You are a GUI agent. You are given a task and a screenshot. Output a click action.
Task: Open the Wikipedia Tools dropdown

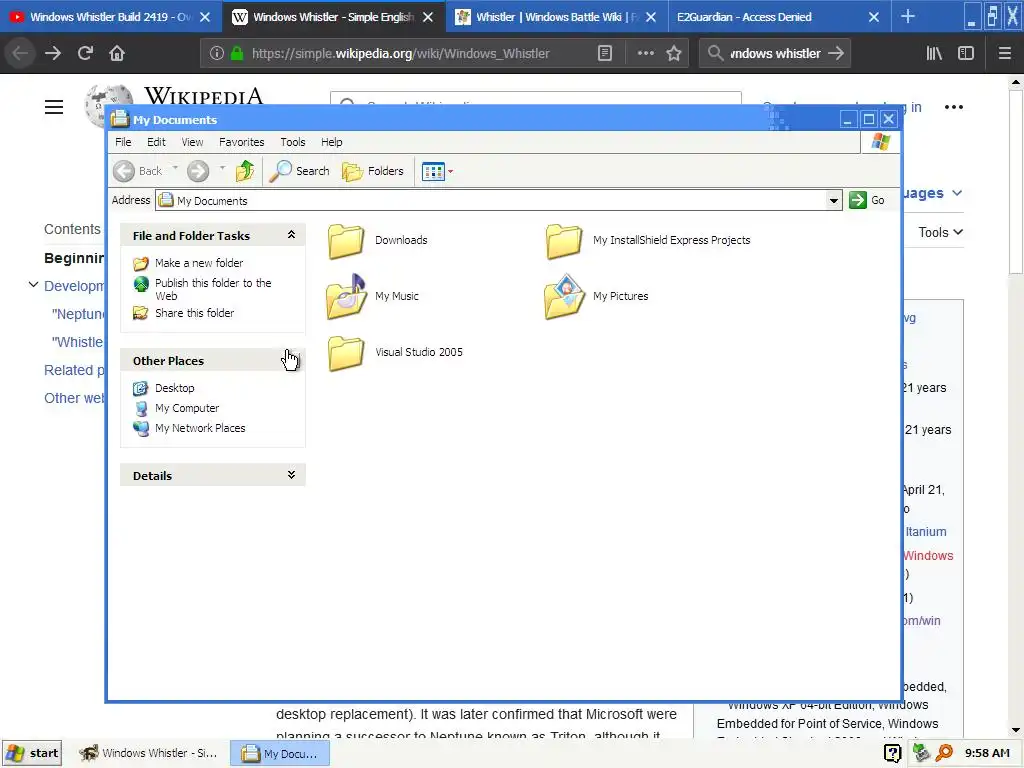coord(940,232)
